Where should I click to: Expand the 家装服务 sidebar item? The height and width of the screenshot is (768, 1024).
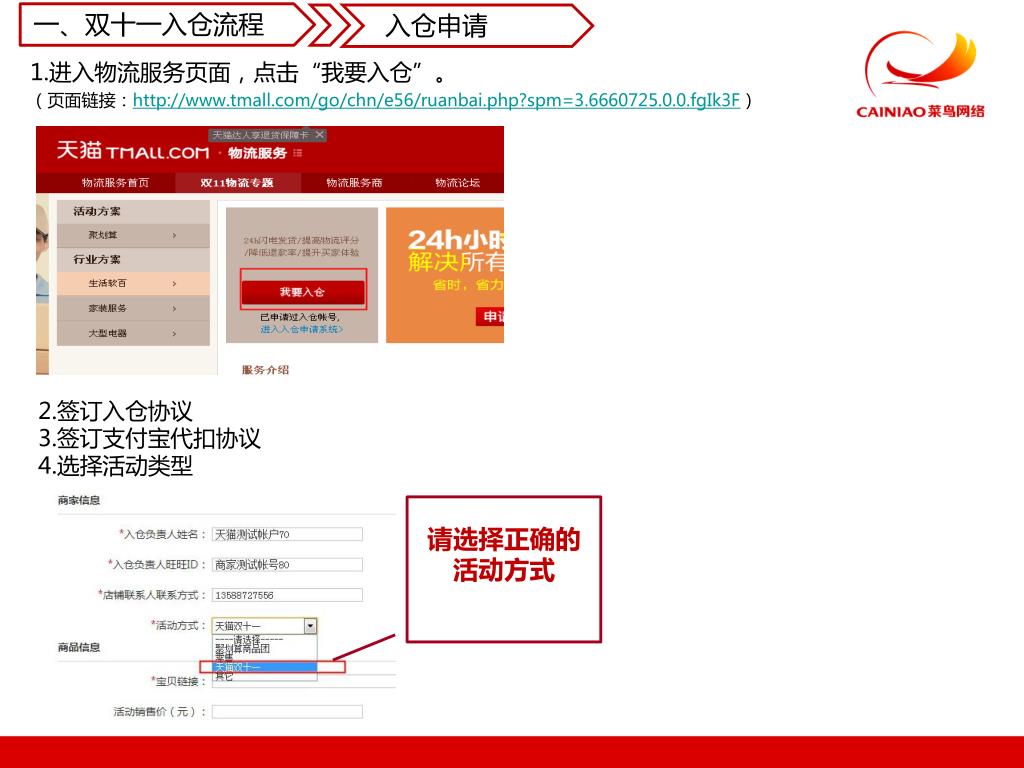pyautogui.click(x=133, y=308)
